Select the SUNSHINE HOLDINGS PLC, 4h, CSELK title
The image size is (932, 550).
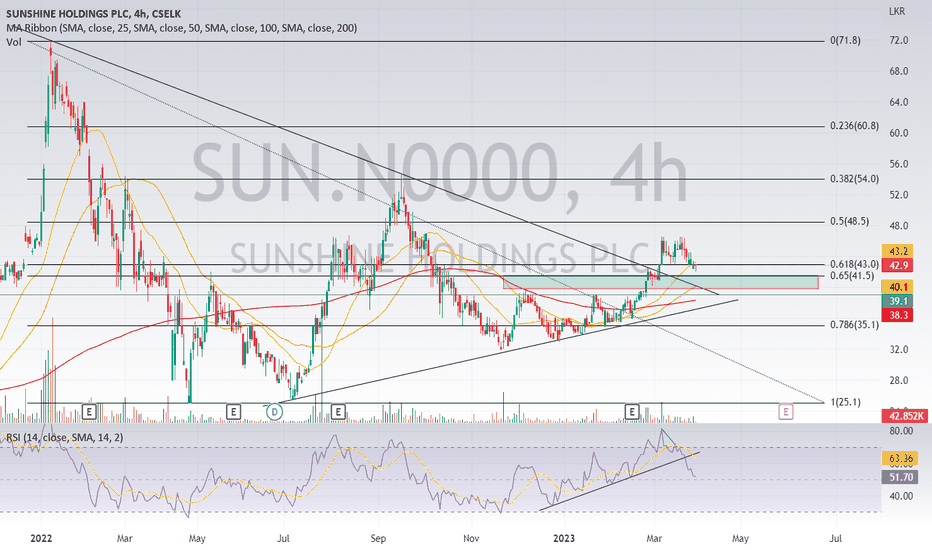[x=93, y=14]
